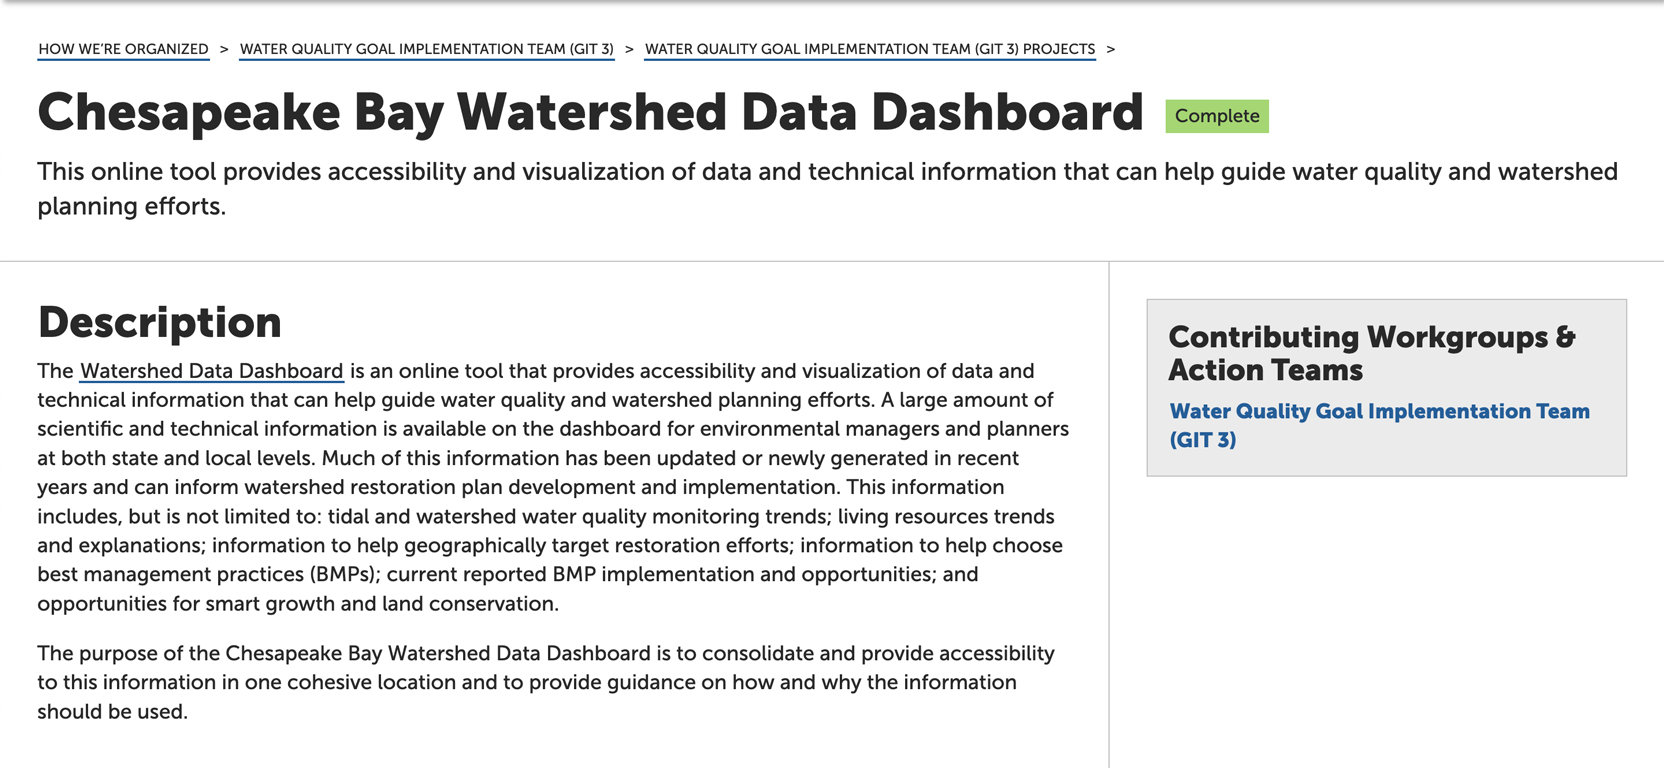Click the green Complete status badge

tap(1216, 116)
